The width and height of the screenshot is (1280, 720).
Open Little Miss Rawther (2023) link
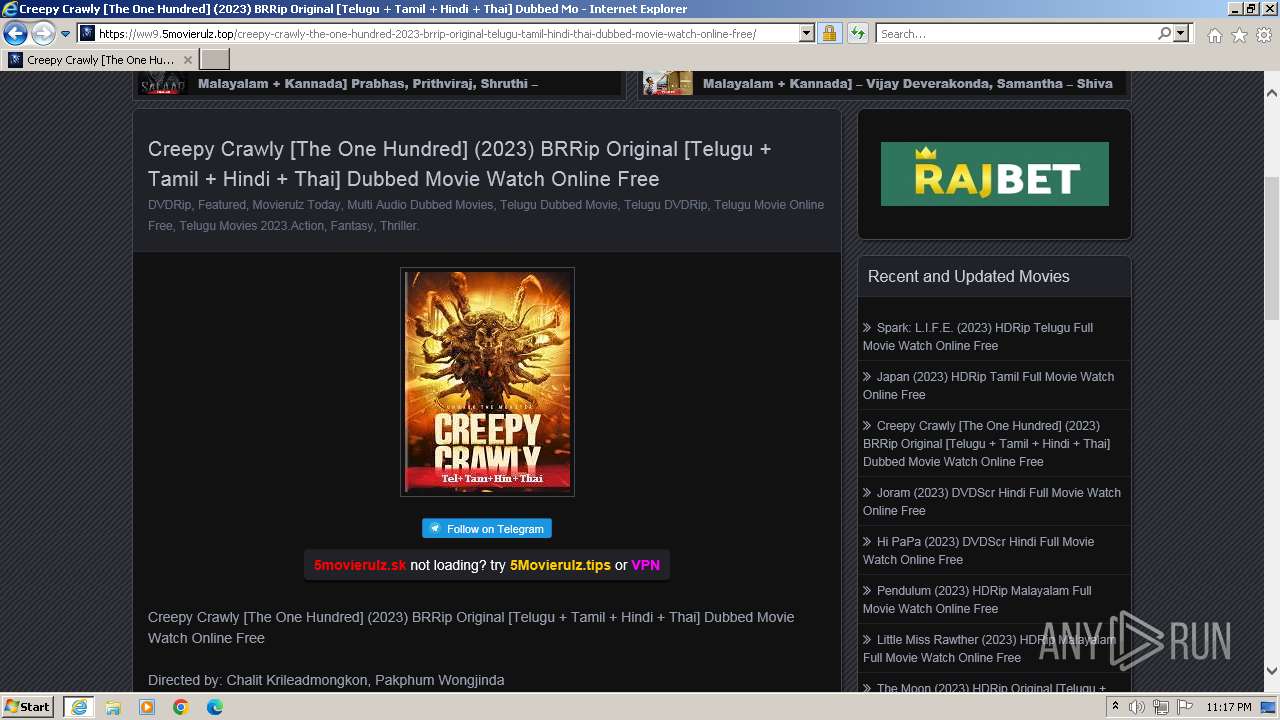tap(989, 648)
